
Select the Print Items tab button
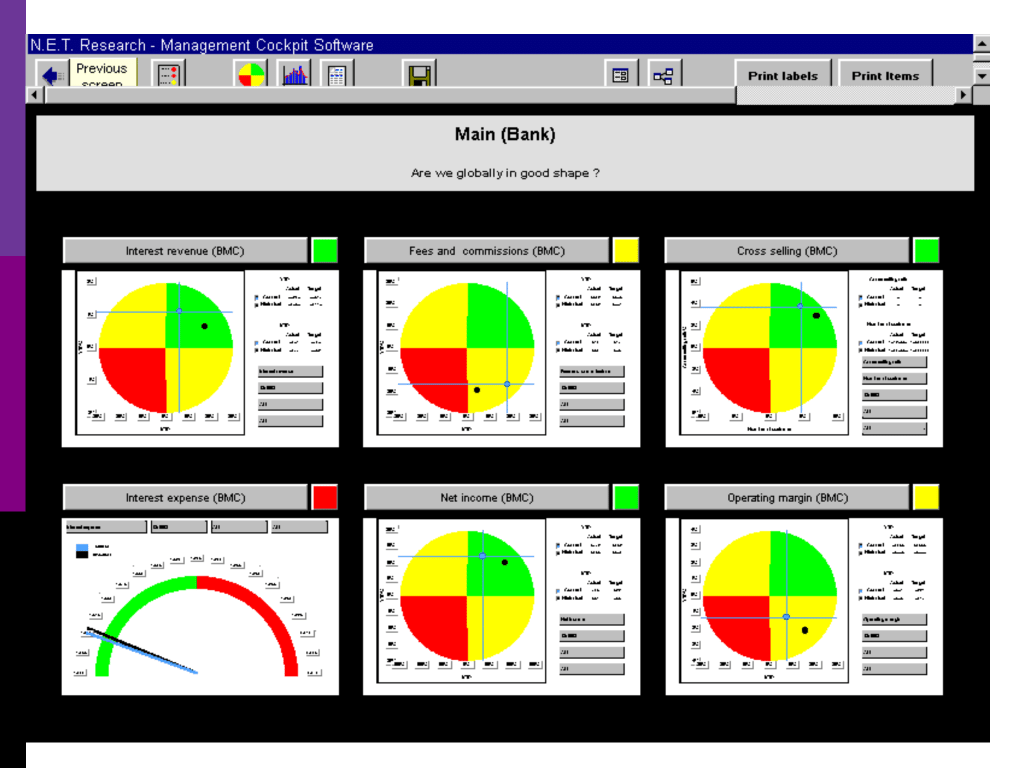(x=884, y=75)
